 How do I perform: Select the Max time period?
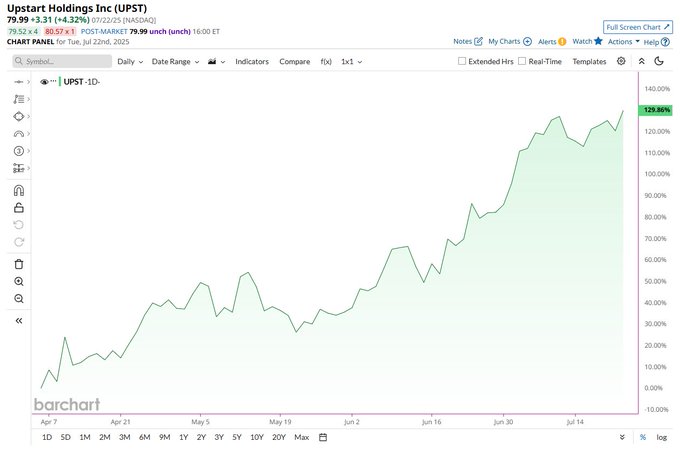pyautogui.click(x=301, y=437)
